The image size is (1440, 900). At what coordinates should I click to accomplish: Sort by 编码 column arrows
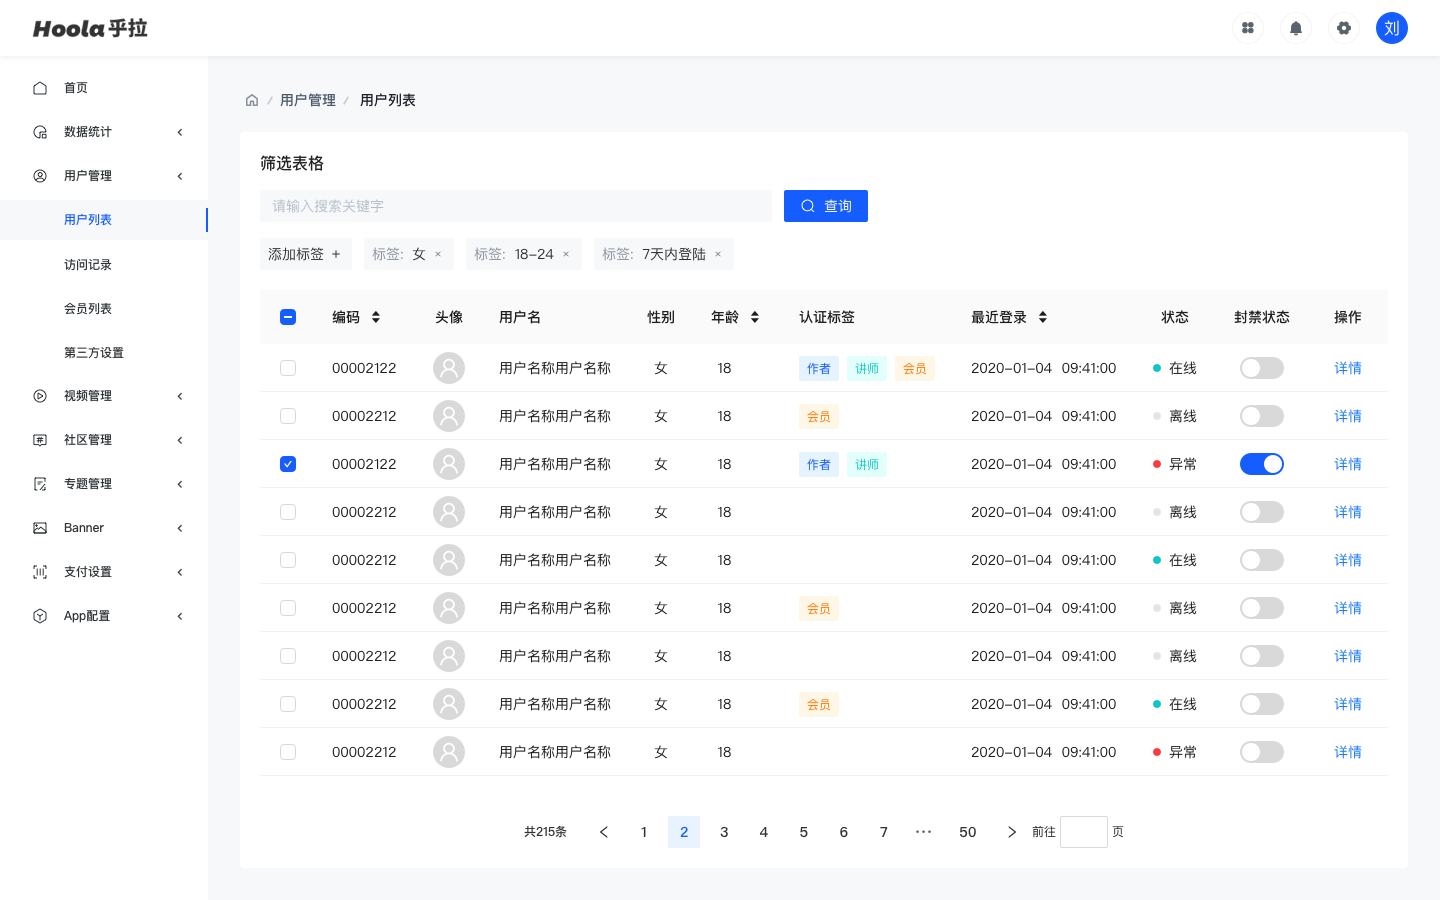click(376, 317)
